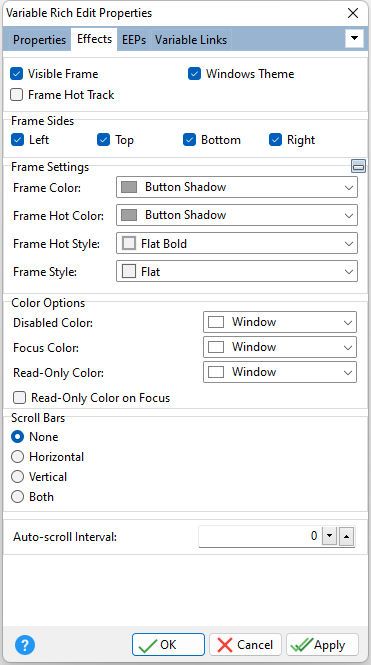Open the tab list dropdown arrow icon
The height and width of the screenshot is (665, 371).
pyautogui.click(x=354, y=39)
